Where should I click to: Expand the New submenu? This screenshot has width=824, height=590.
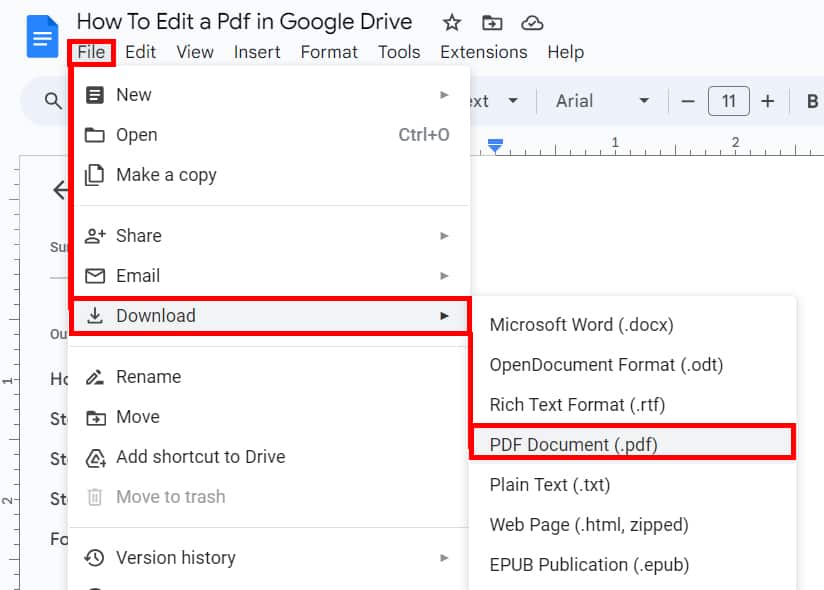click(269, 95)
